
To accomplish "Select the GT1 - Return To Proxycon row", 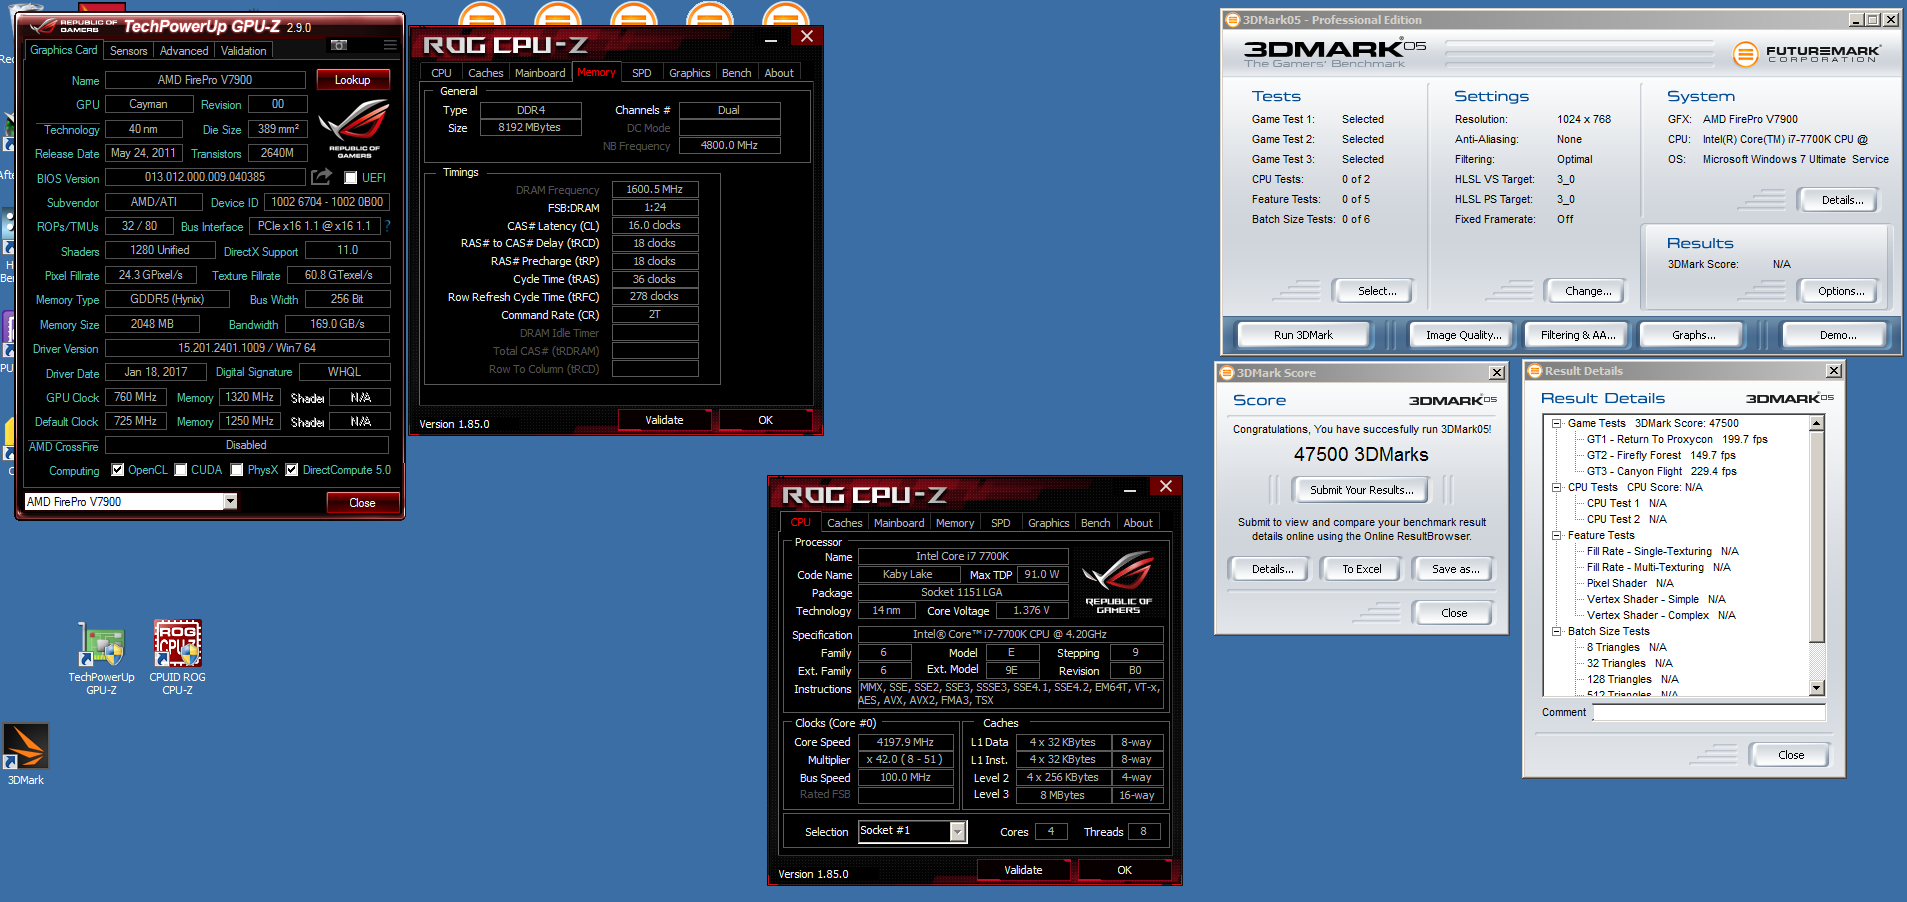I will click(1676, 439).
